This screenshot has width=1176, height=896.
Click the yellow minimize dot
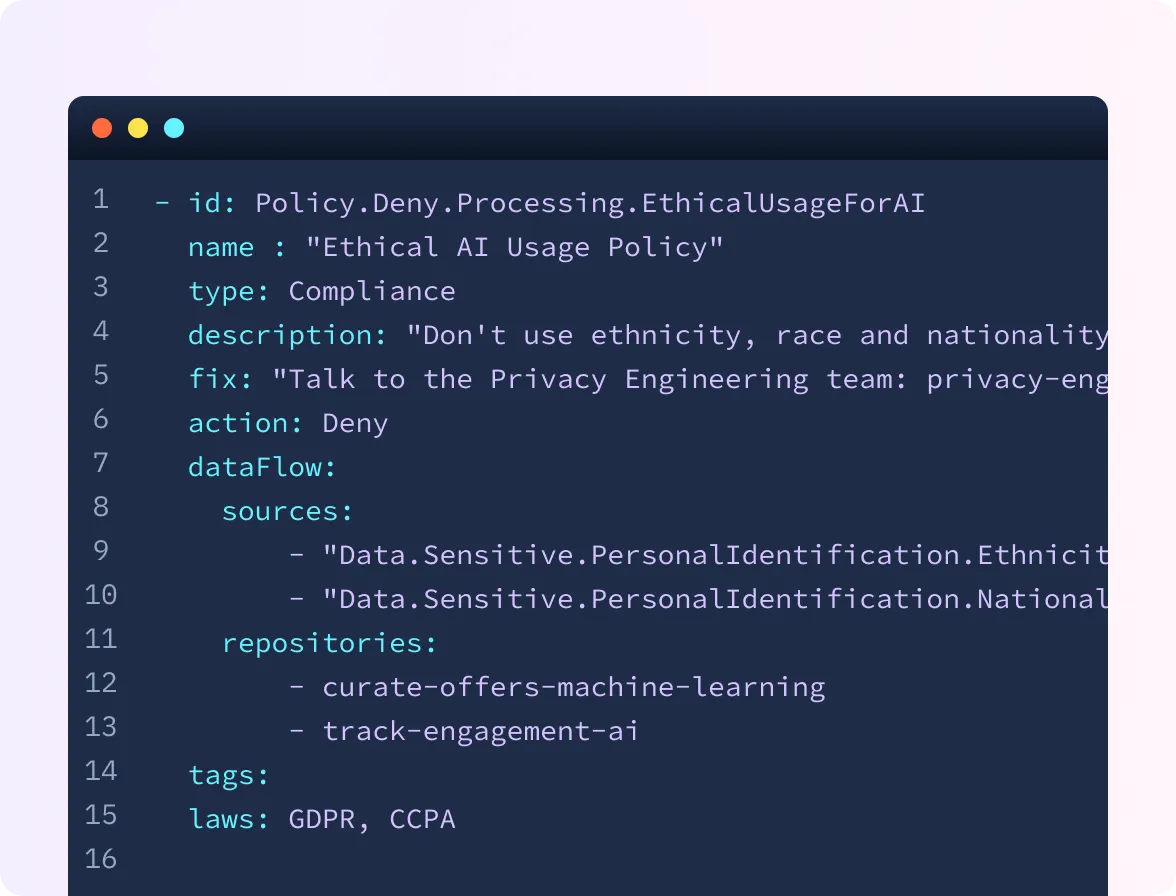click(x=138, y=128)
